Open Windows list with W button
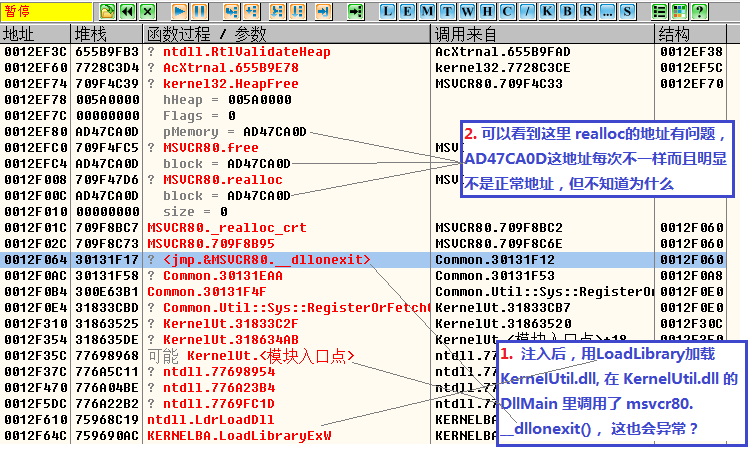 467,11
